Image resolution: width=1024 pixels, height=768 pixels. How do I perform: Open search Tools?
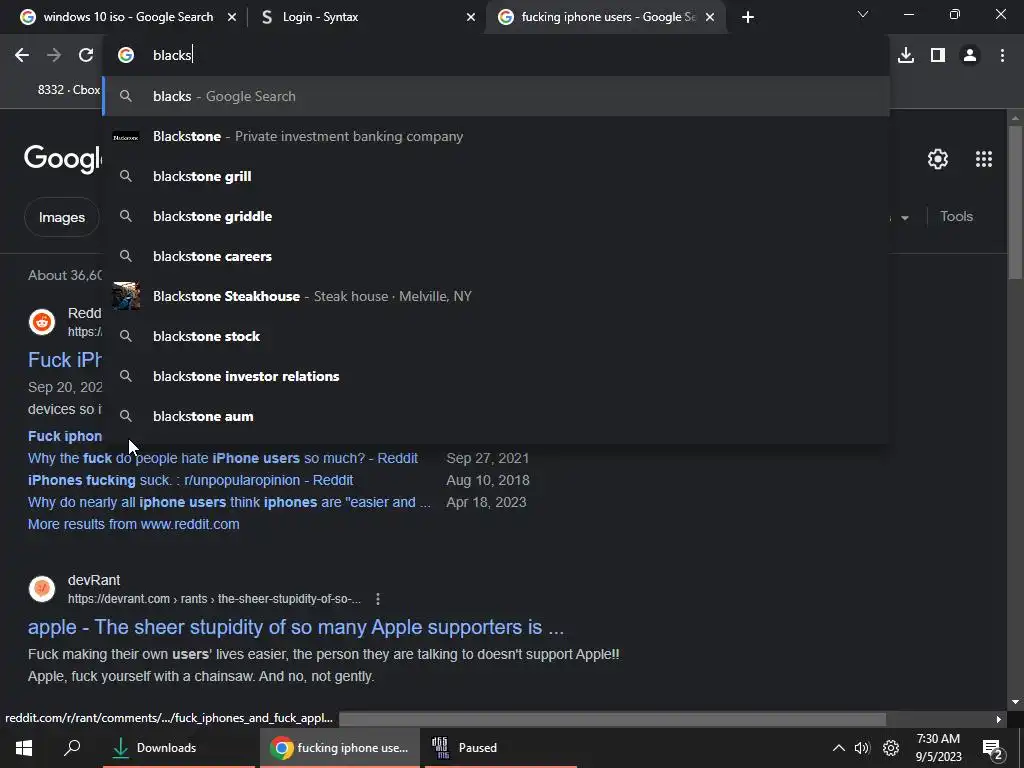(x=956, y=217)
